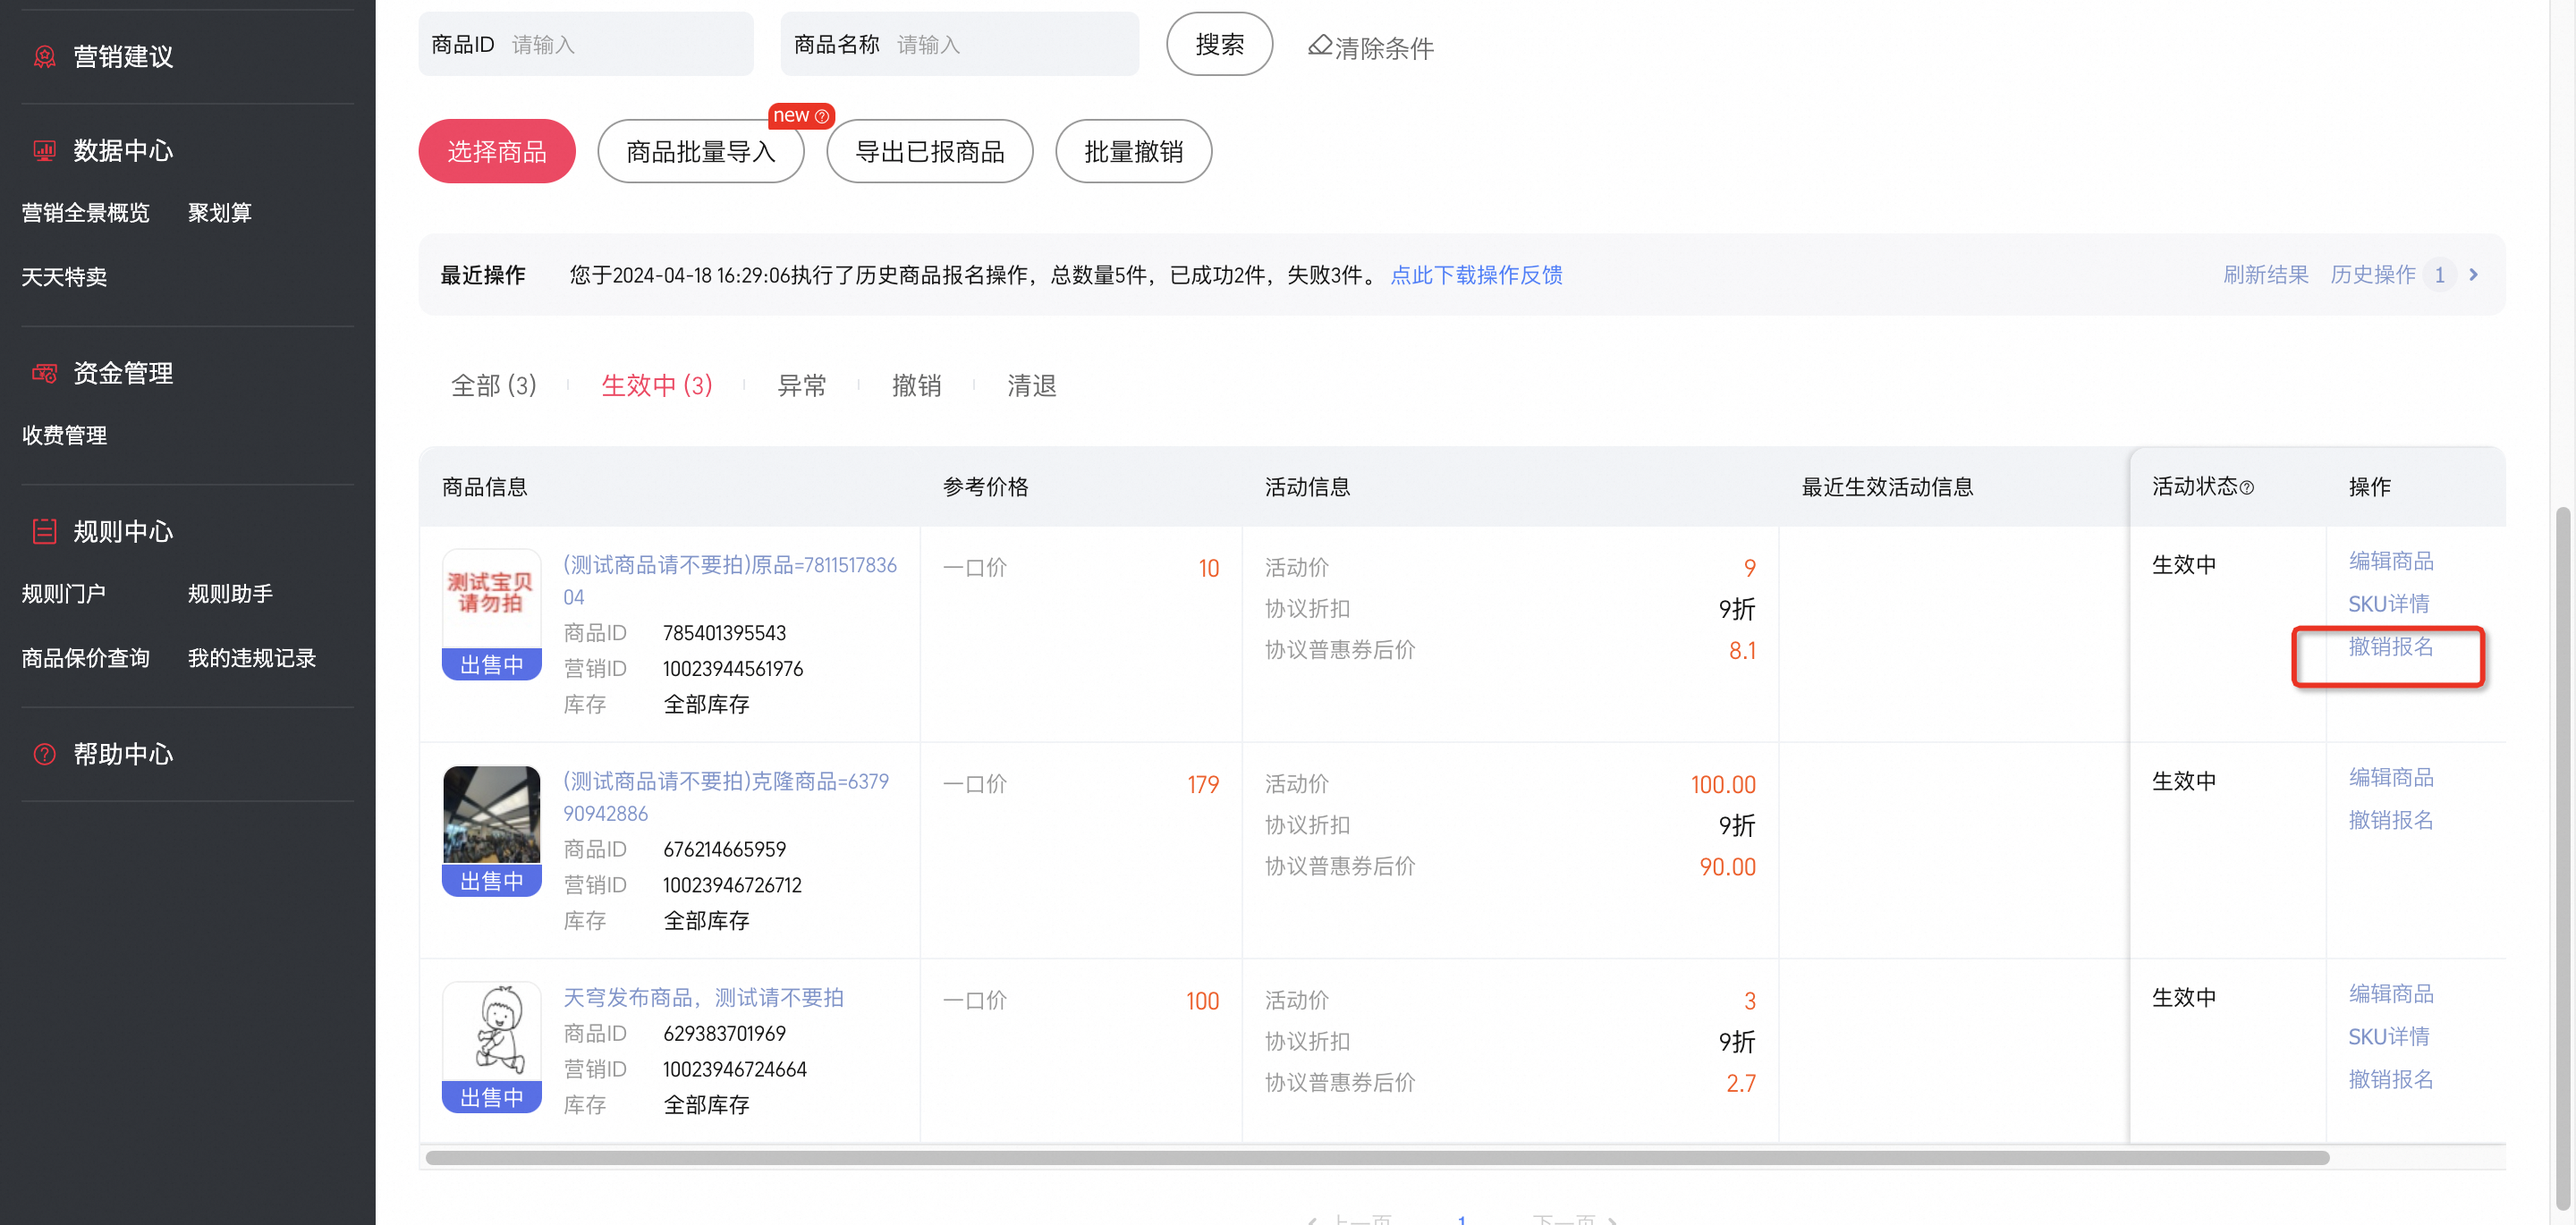Click the 活动状态 help question icon

click(x=2247, y=488)
